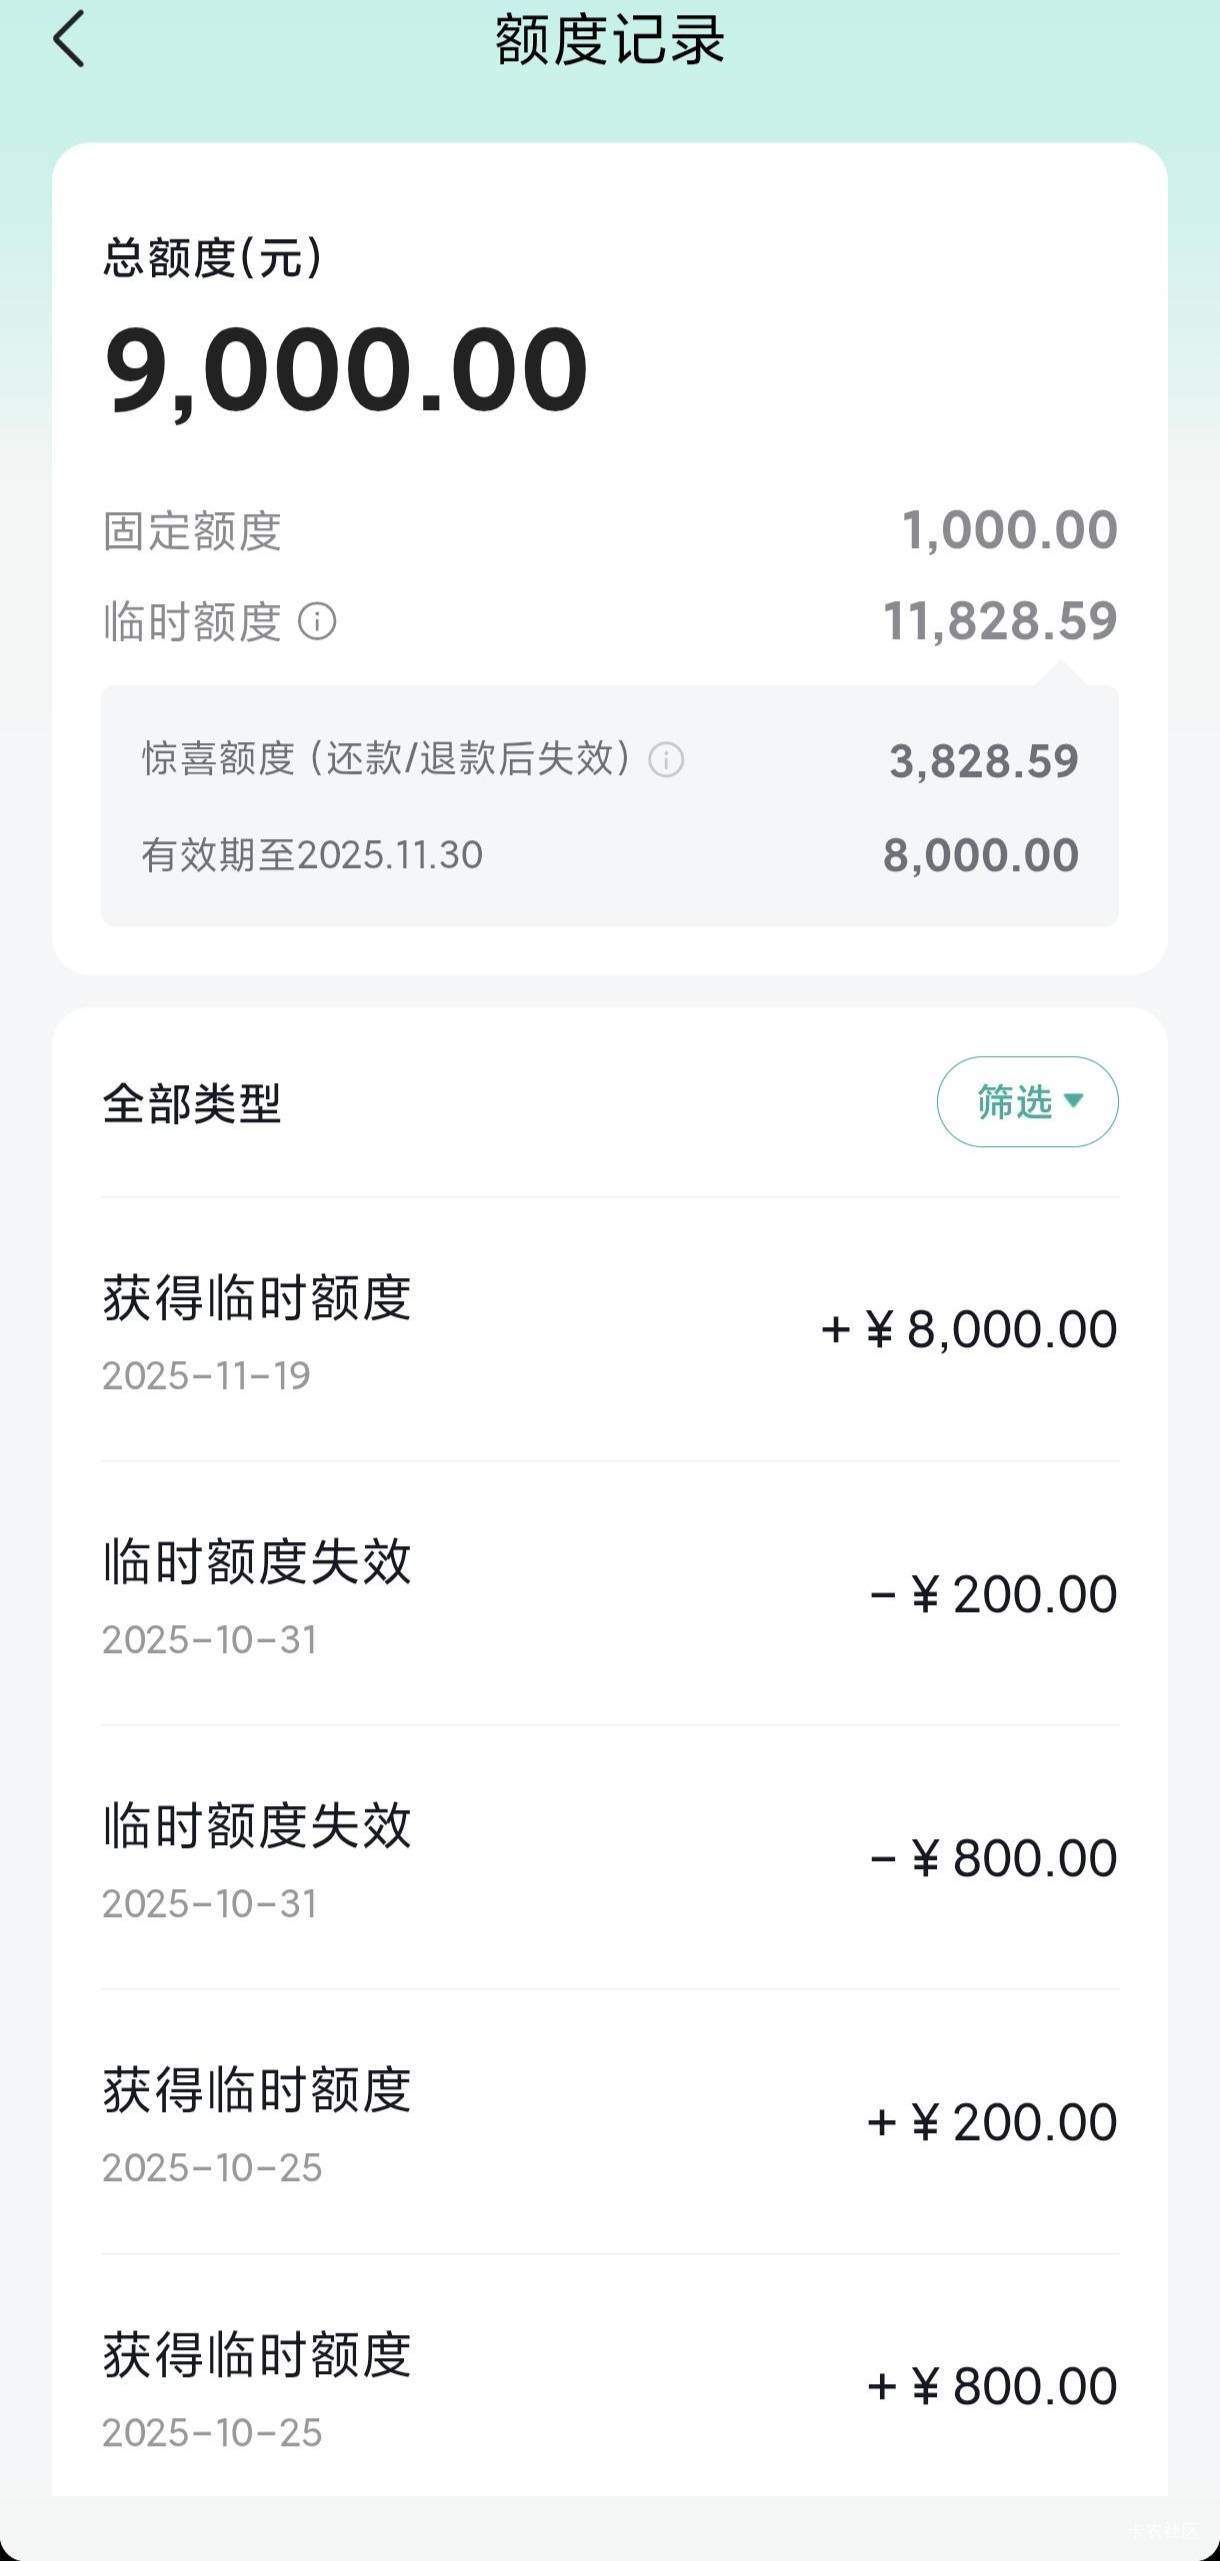The image size is (1220, 2561).
Task: Tap the 额度记录 page title
Action: pos(610,40)
